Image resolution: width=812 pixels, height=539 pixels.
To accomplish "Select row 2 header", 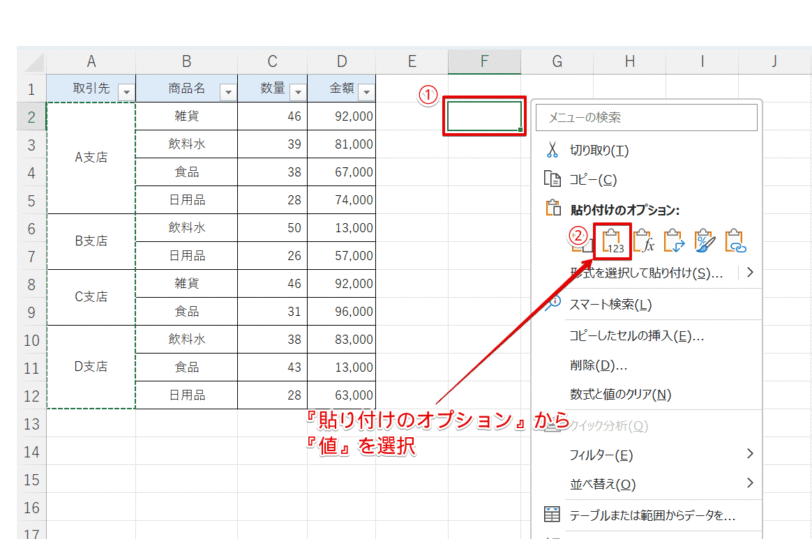I will (x=31, y=116).
